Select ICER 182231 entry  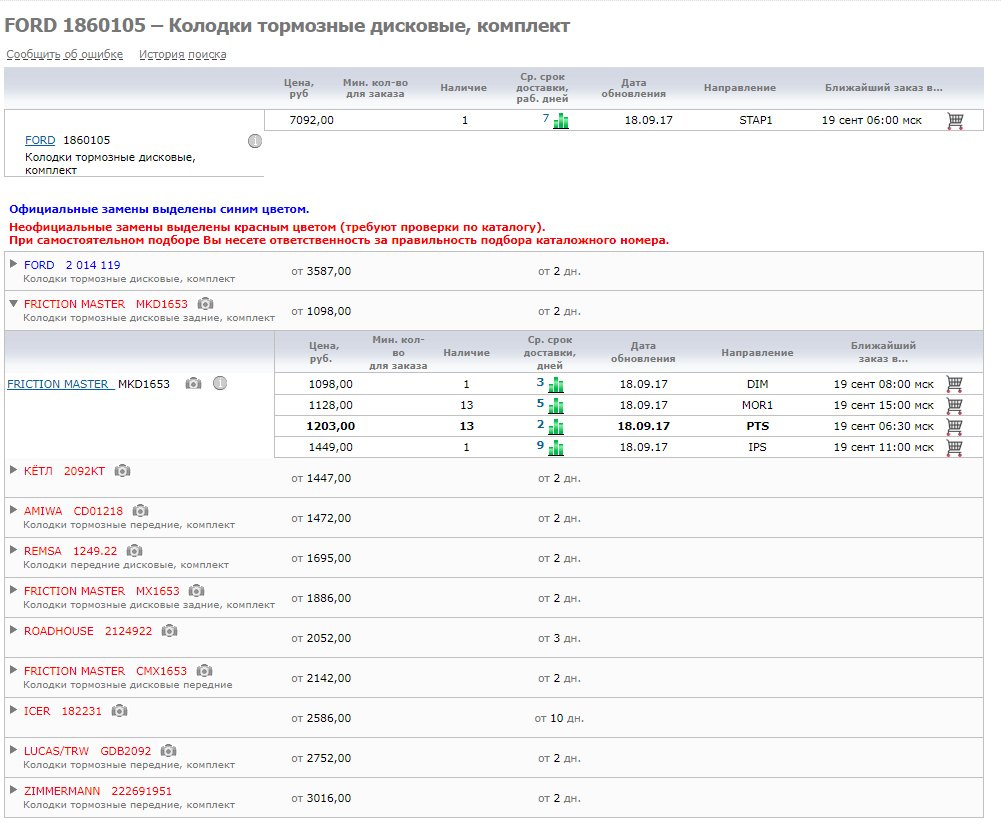(x=63, y=711)
